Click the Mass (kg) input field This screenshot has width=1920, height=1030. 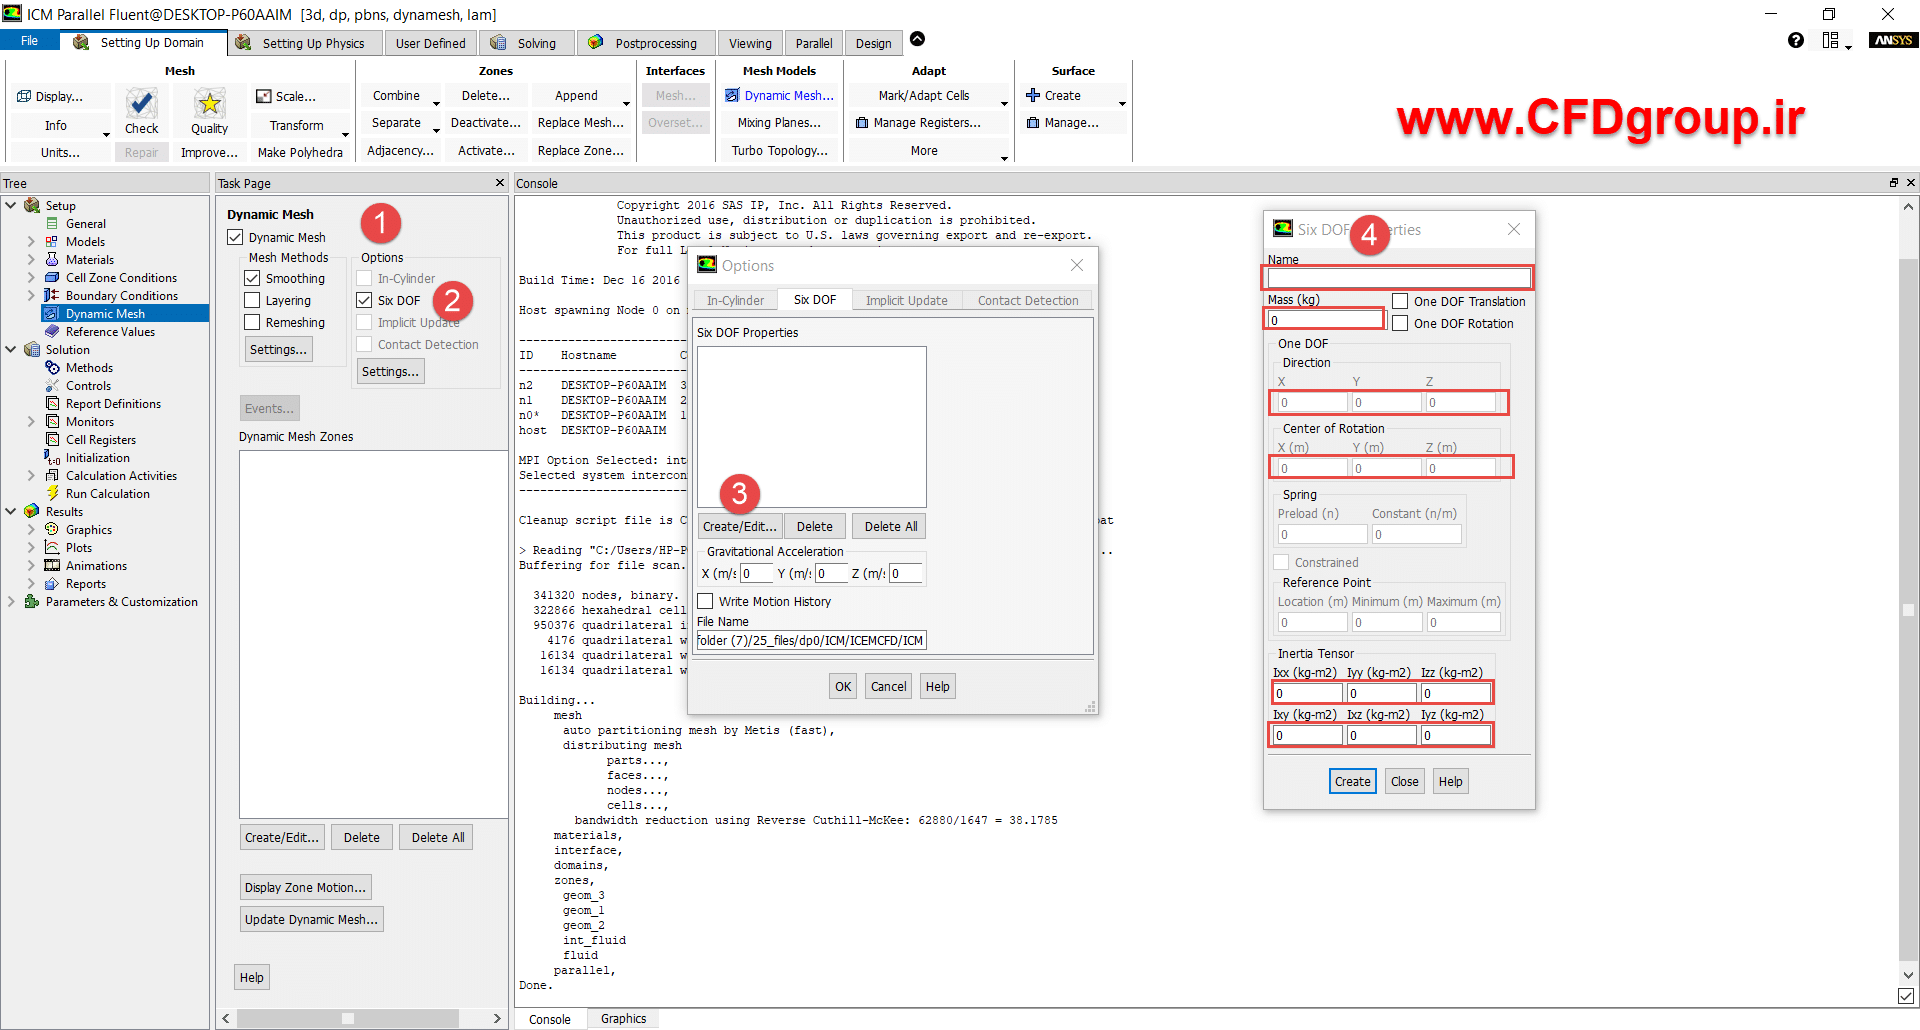1326,320
